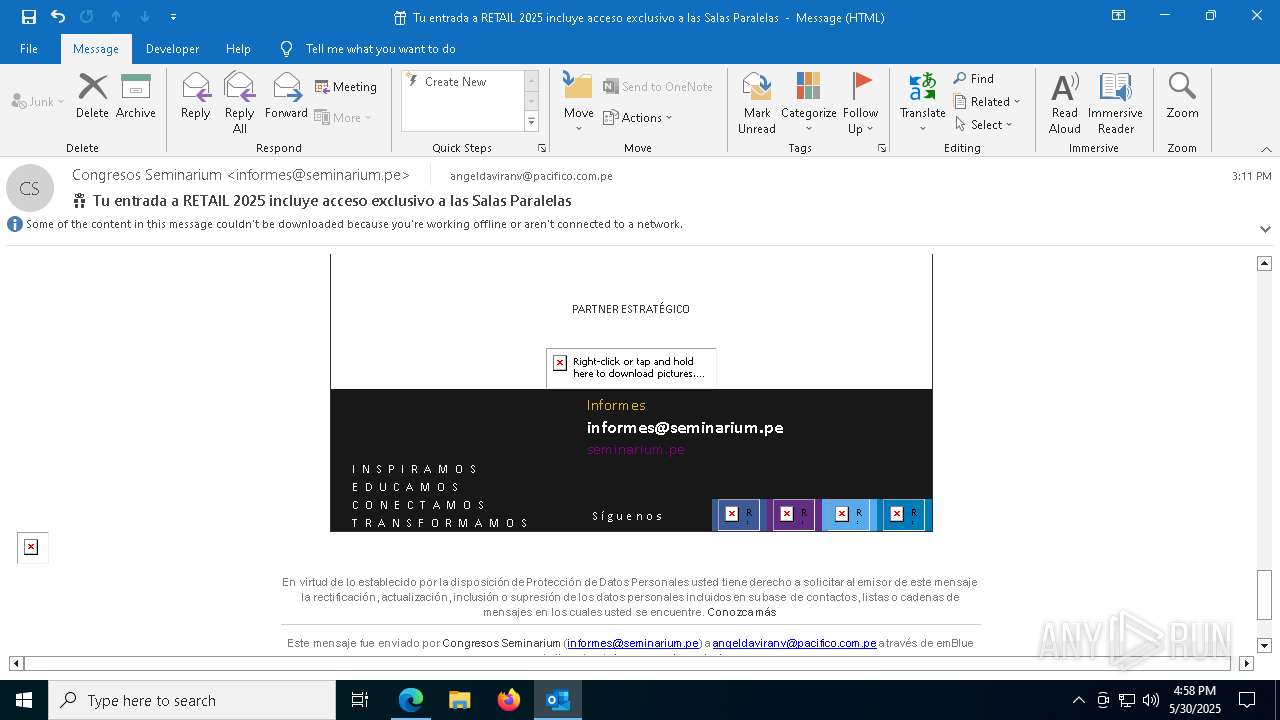The width and height of the screenshot is (1280, 720).
Task: Click the second purple blocked social icon
Action: pyautogui.click(x=794, y=514)
